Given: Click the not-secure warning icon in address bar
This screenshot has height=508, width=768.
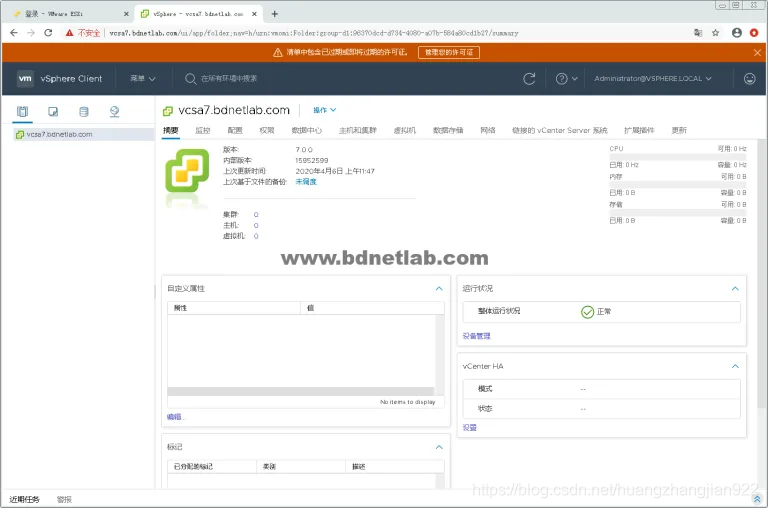Looking at the screenshot, I should [x=70, y=33].
